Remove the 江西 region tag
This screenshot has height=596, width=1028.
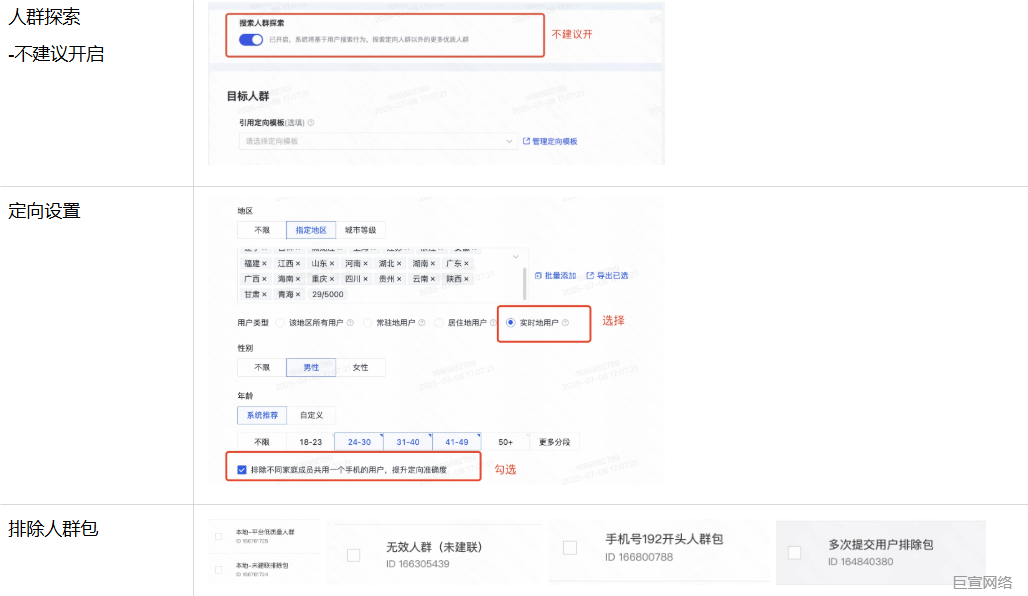tap(298, 264)
